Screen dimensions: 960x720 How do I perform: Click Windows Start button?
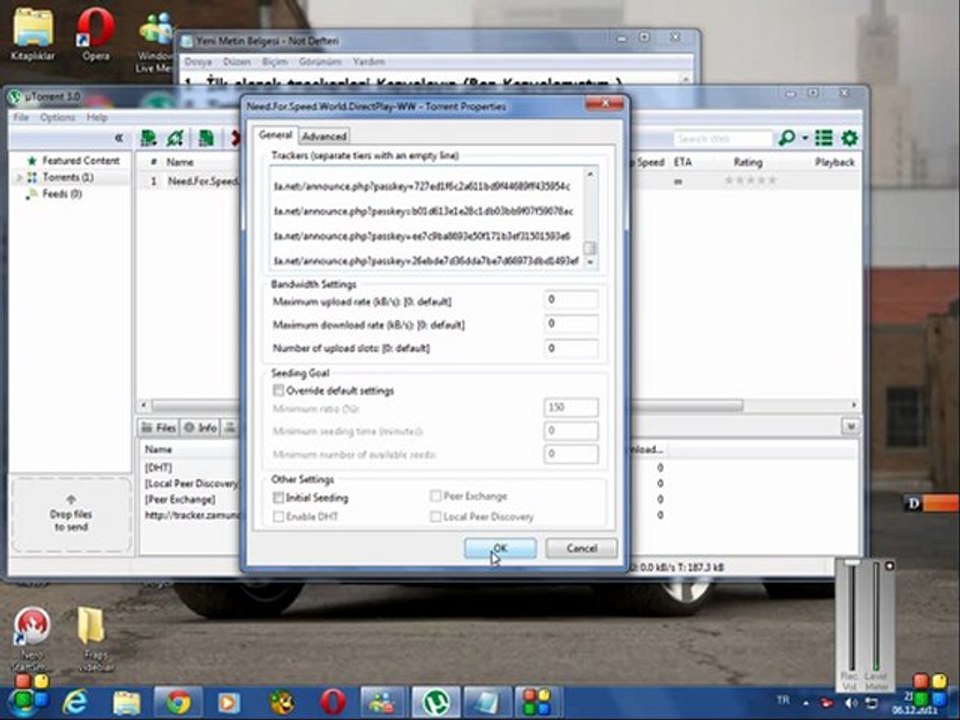click(x=23, y=702)
